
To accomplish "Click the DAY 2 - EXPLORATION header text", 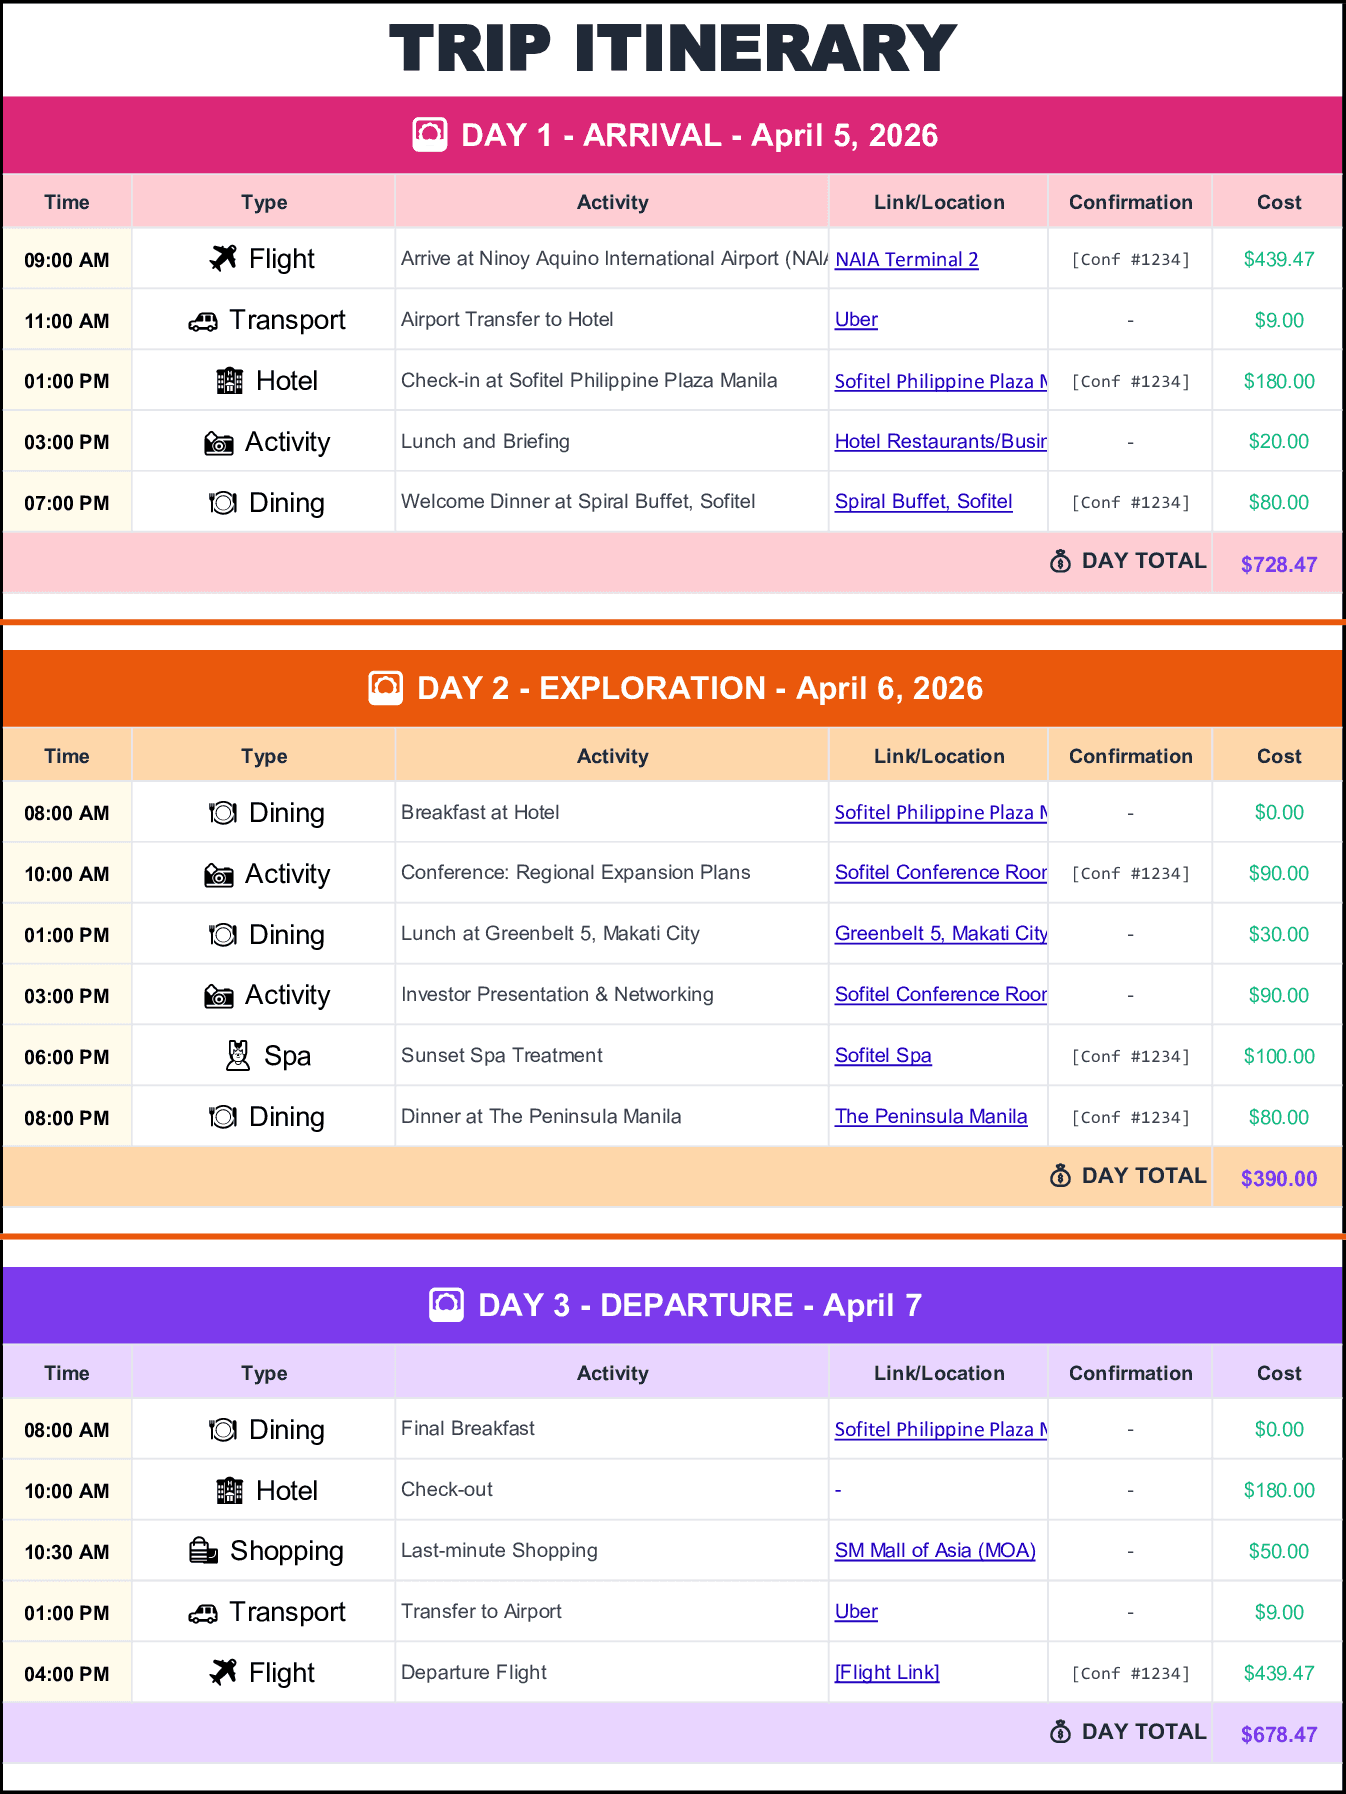I will (700, 688).
